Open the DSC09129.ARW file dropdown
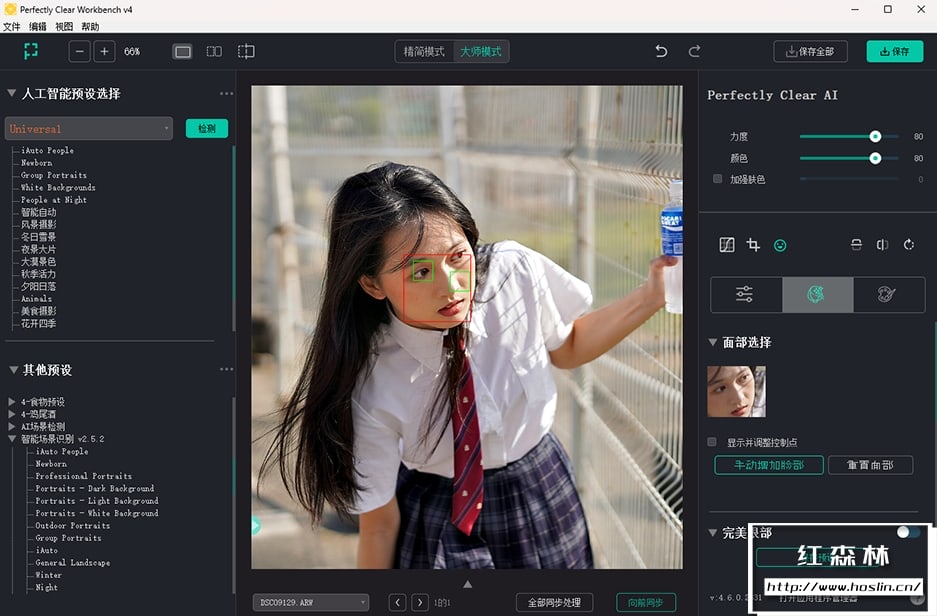The height and width of the screenshot is (616, 937). tap(311, 602)
